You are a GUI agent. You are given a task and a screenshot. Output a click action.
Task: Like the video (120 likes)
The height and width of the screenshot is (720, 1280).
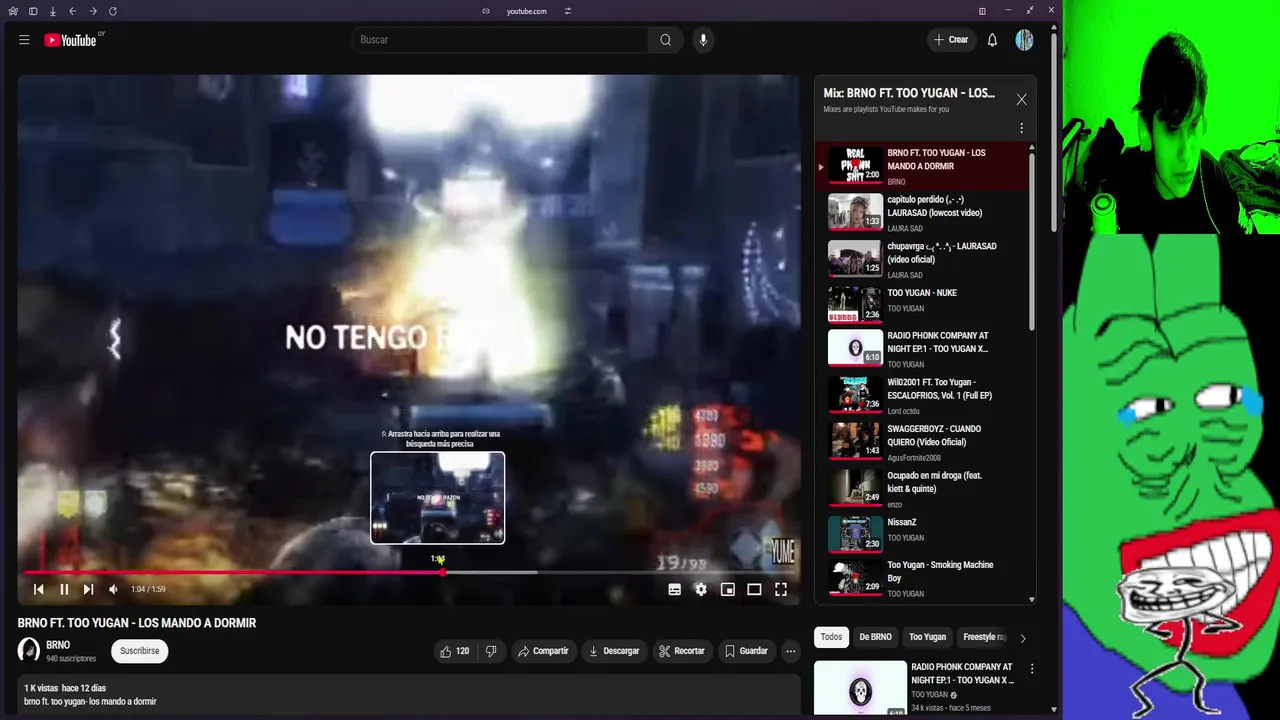tap(454, 651)
